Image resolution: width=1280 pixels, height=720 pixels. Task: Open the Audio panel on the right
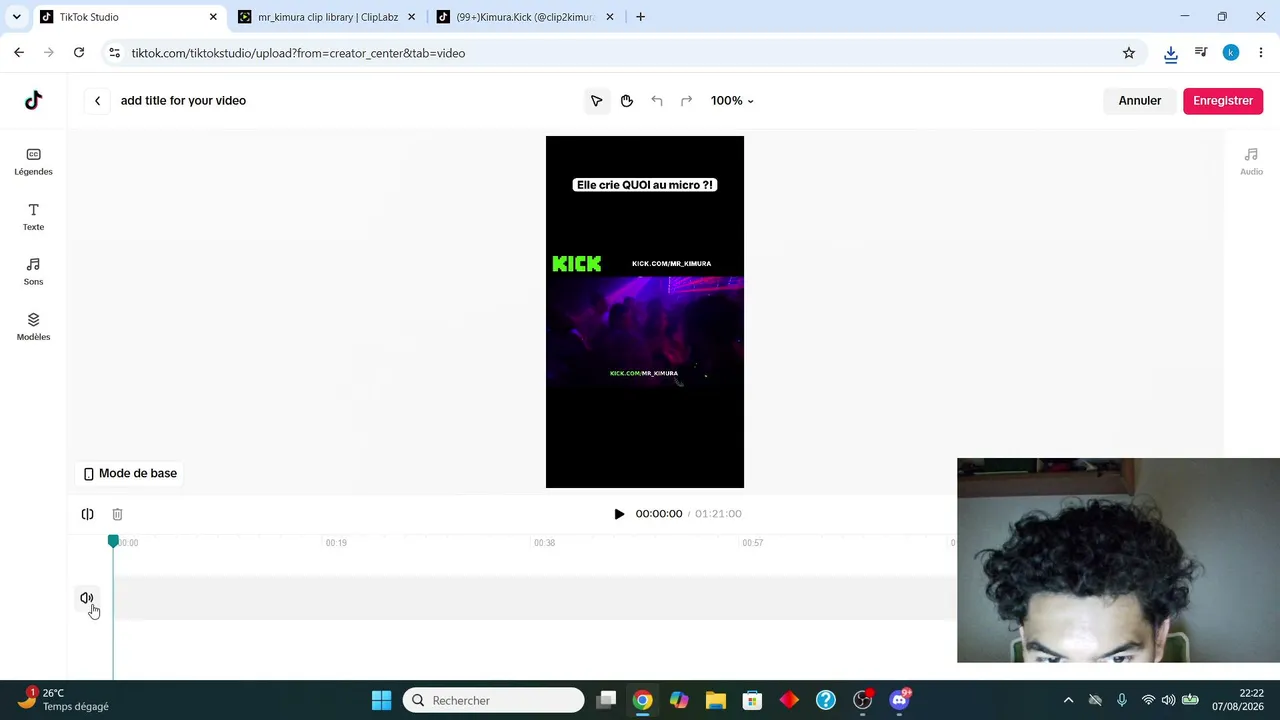tap(1251, 161)
